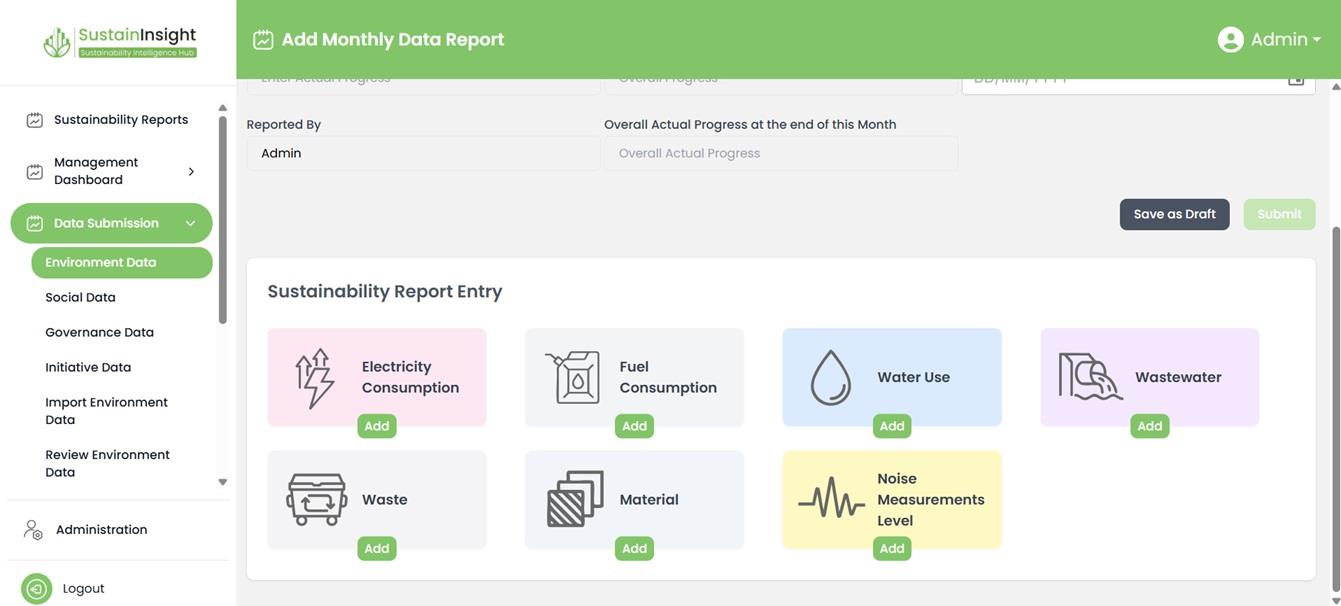Click the Logout circular icon
1341x606 pixels.
coord(36,589)
